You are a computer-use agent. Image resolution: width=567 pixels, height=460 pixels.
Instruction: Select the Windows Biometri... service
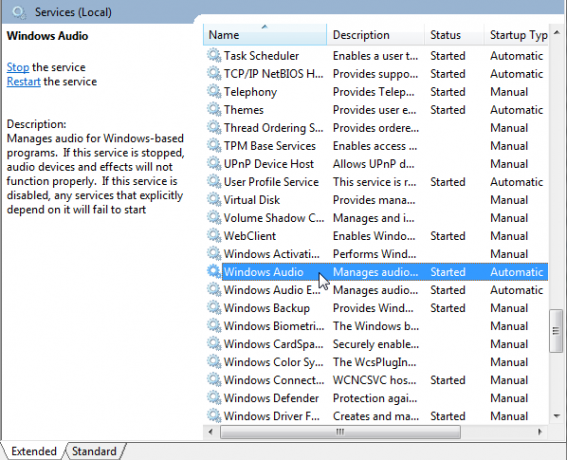click(x=274, y=326)
